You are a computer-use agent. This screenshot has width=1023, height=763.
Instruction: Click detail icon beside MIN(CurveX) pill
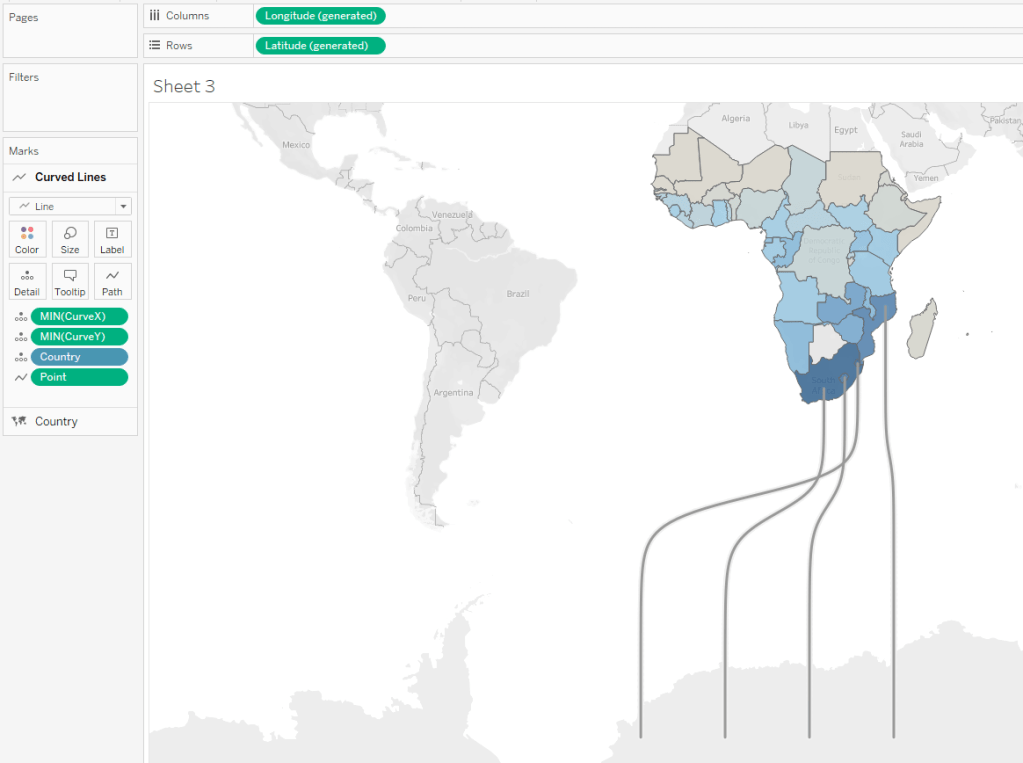tap(19, 316)
